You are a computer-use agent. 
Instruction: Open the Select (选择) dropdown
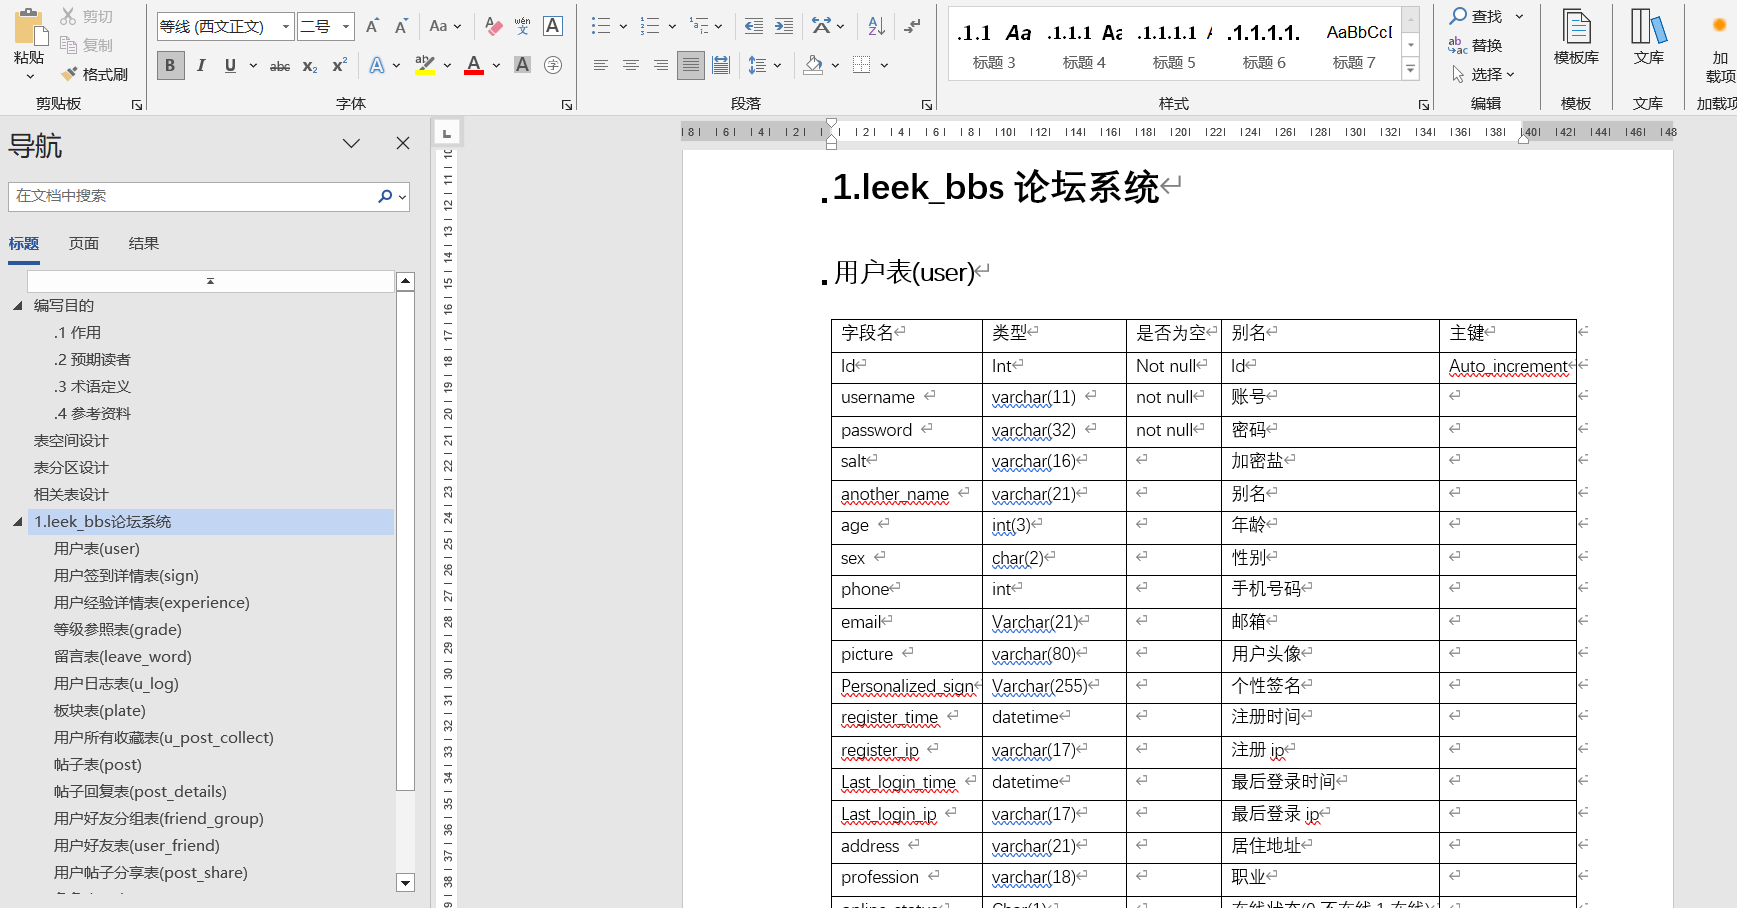pos(1483,74)
